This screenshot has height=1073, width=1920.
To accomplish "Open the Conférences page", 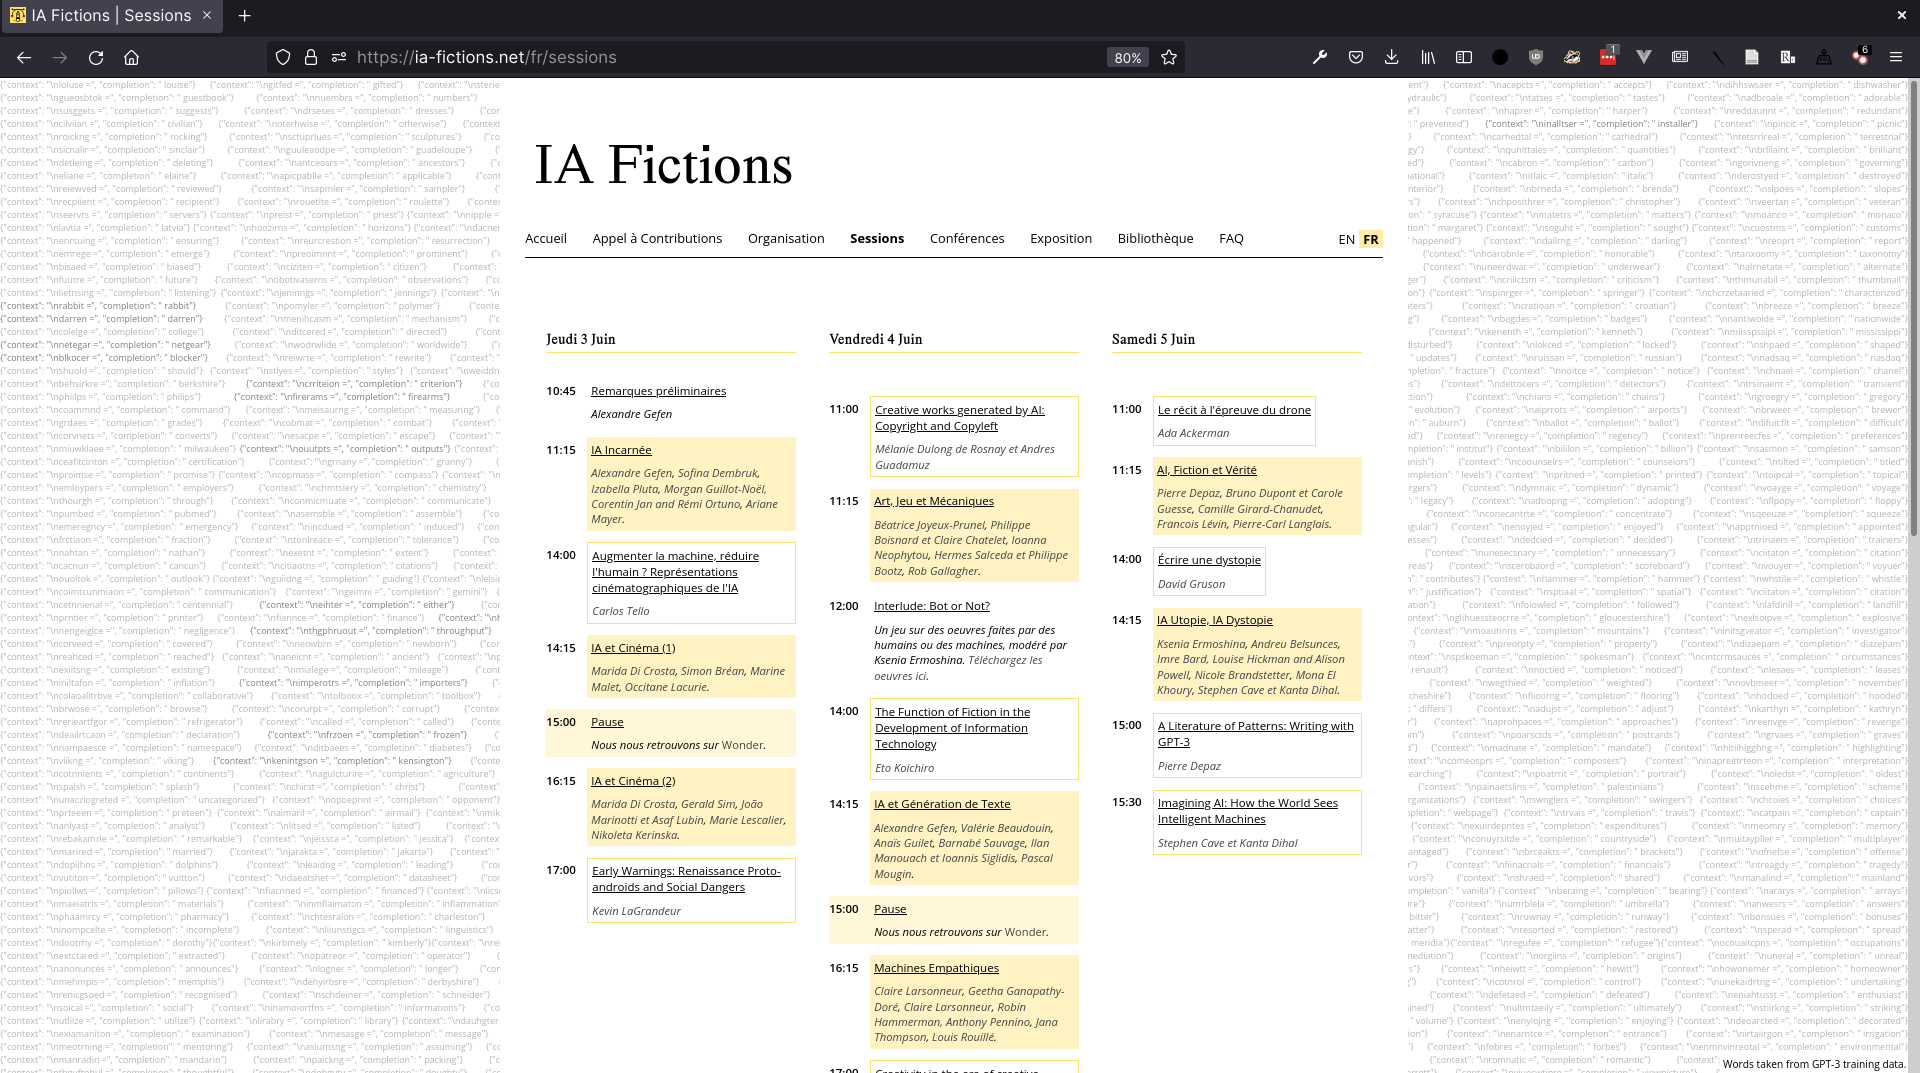I will click(x=967, y=238).
